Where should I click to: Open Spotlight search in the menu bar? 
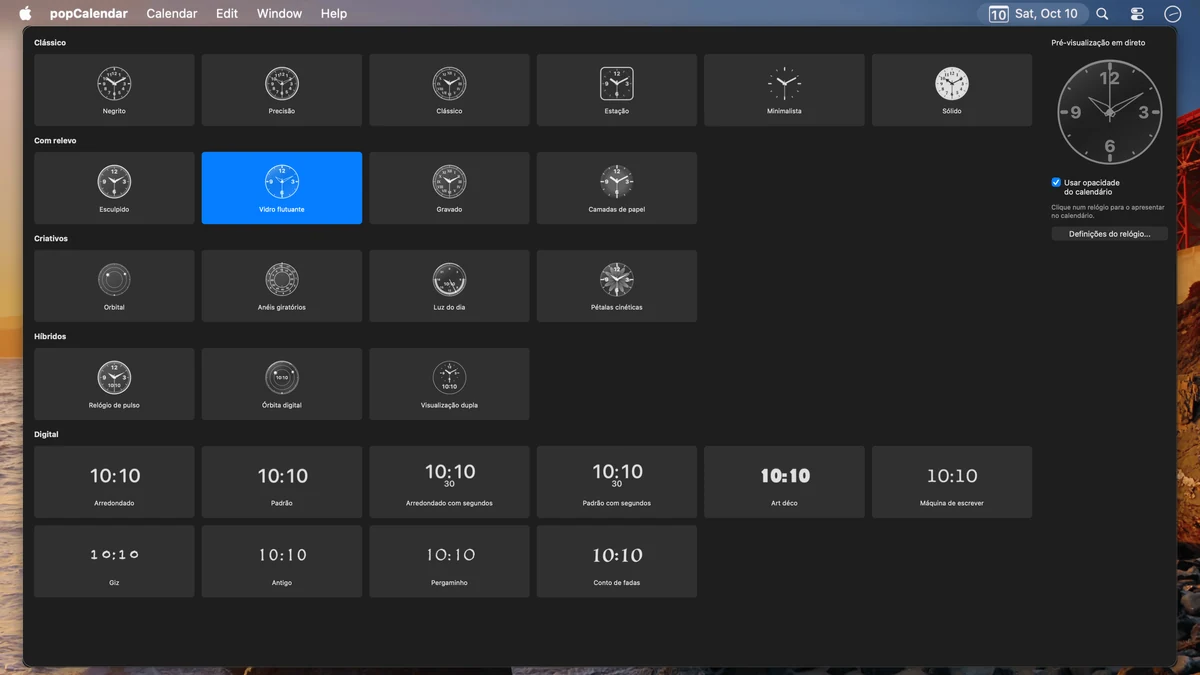click(x=1102, y=14)
